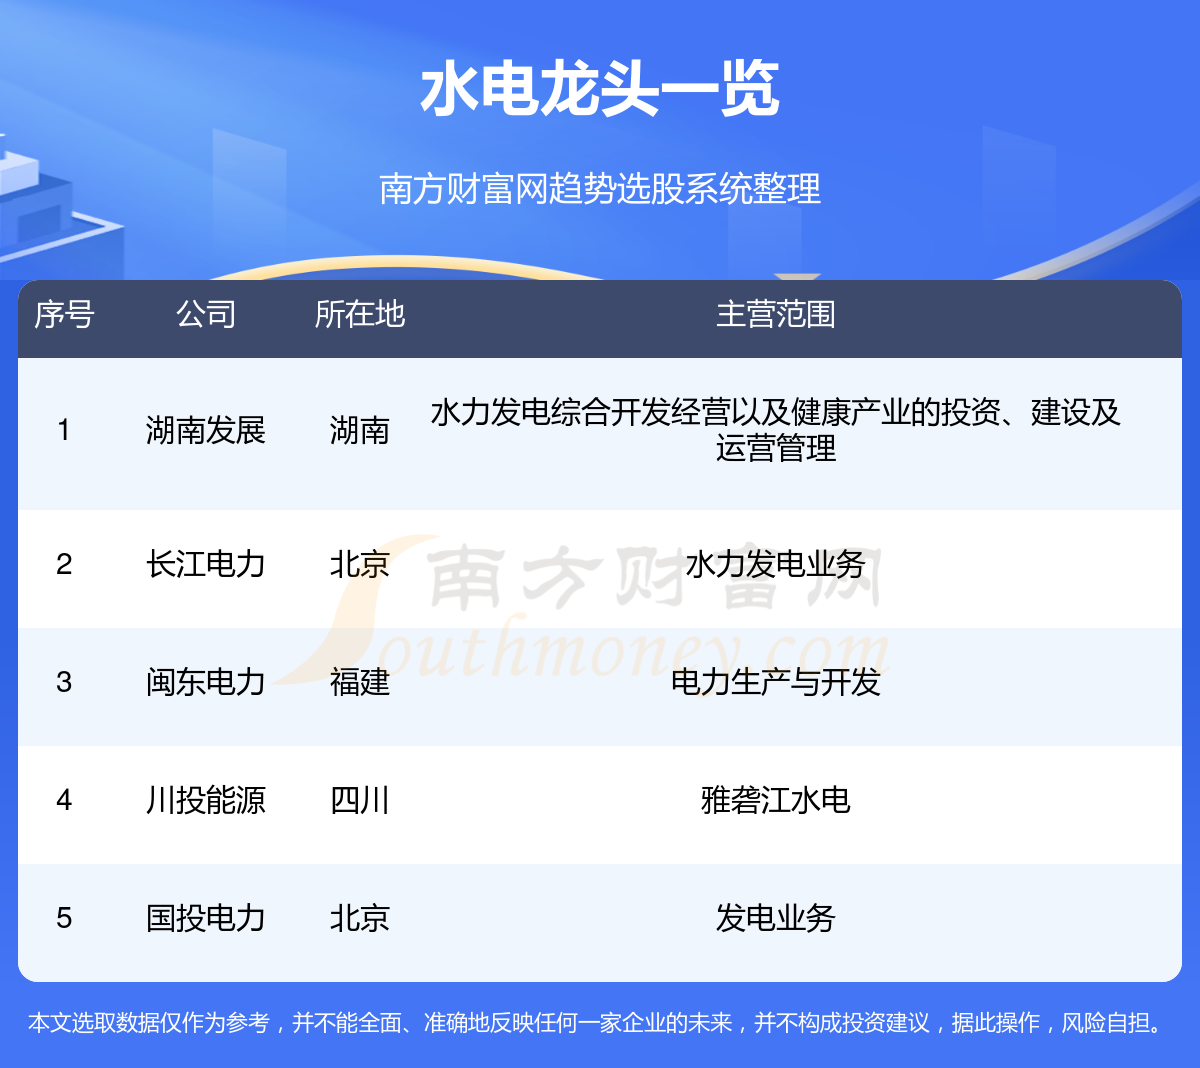Select row number 5 cell
Screen dimensions: 1200x1068
(x=64, y=918)
